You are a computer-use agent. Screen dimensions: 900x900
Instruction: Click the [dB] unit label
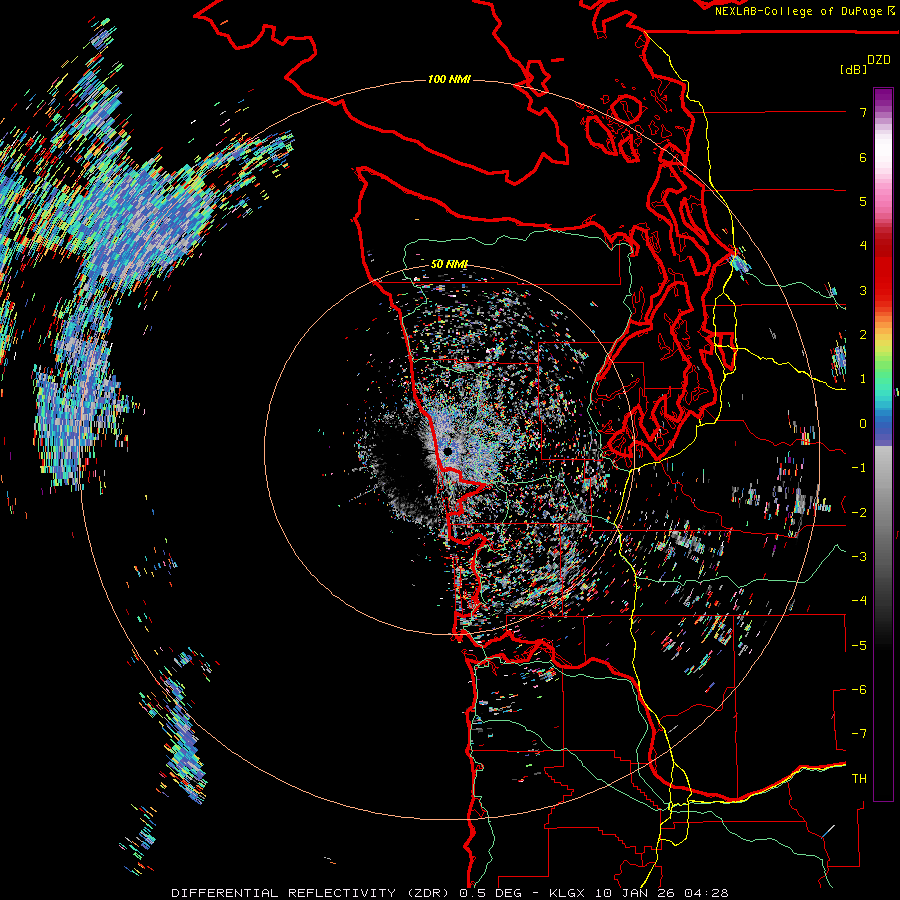(x=853, y=69)
